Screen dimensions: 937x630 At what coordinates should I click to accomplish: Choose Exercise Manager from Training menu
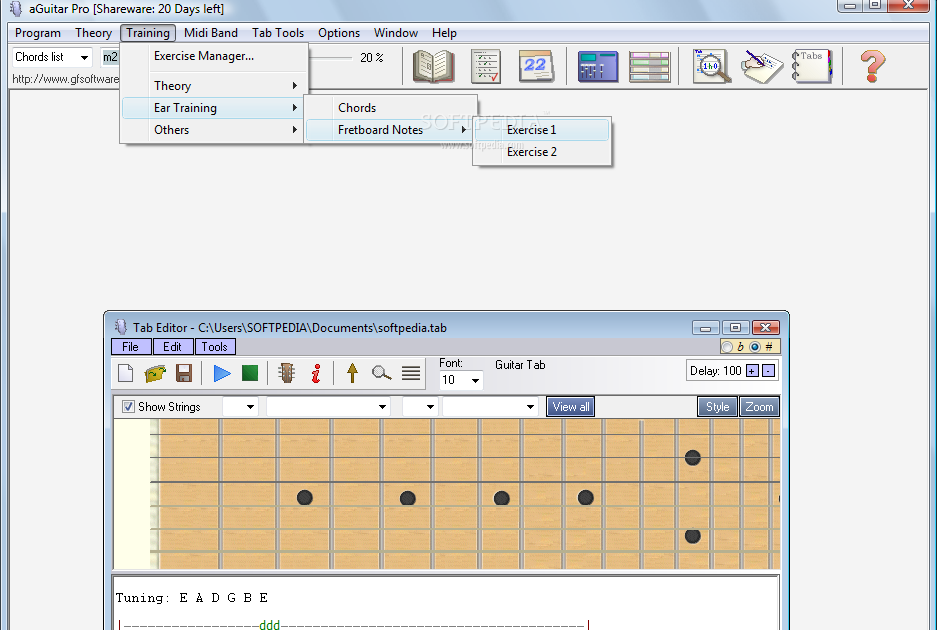pyautogui.click(x=215, y=56)
